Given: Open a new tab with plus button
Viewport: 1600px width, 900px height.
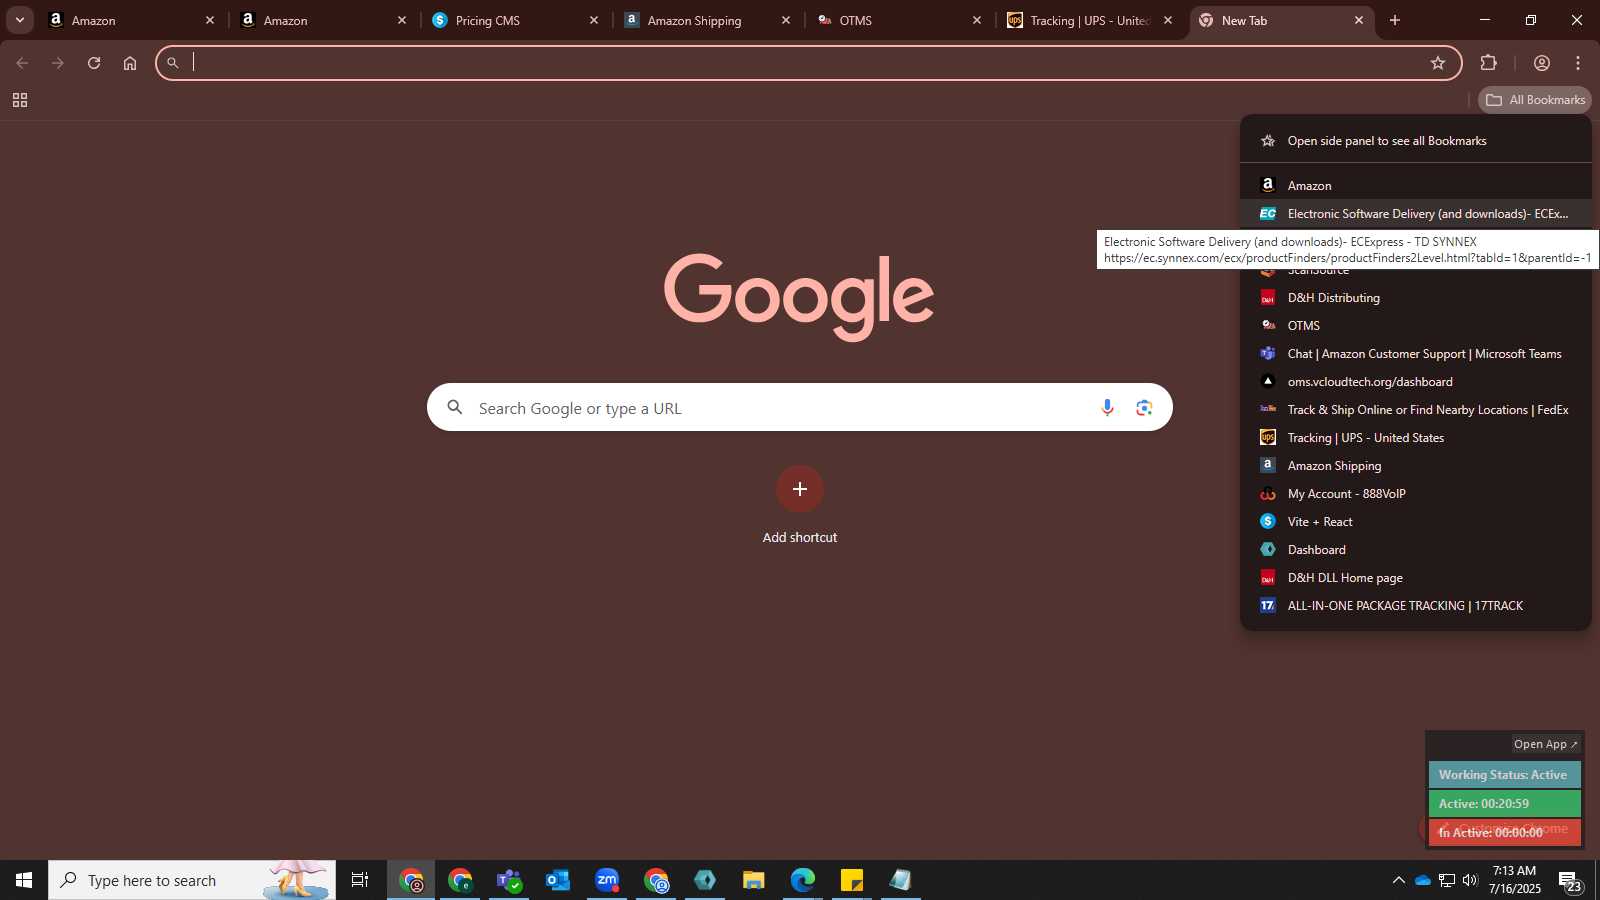Looking at the screenshot, I should pyautogui.click(x=1395, y=20).
